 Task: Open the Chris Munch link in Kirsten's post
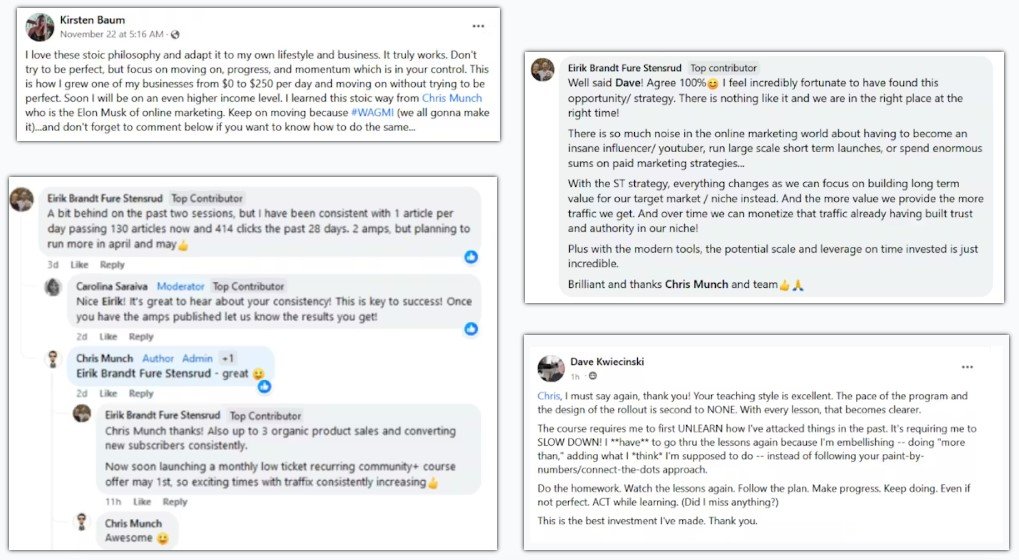point(451,98)
